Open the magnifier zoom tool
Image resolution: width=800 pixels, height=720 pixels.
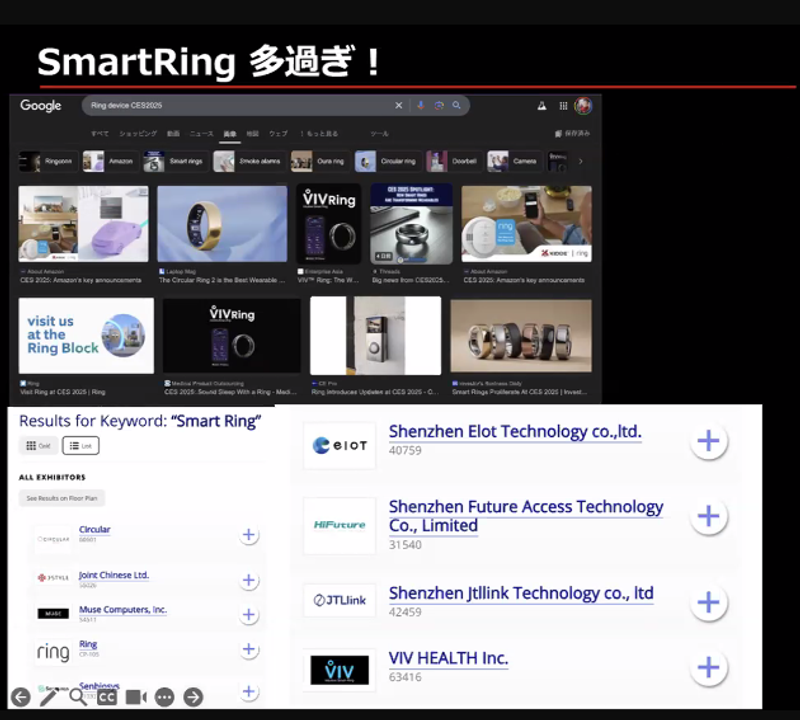click(x=78, y=697)
